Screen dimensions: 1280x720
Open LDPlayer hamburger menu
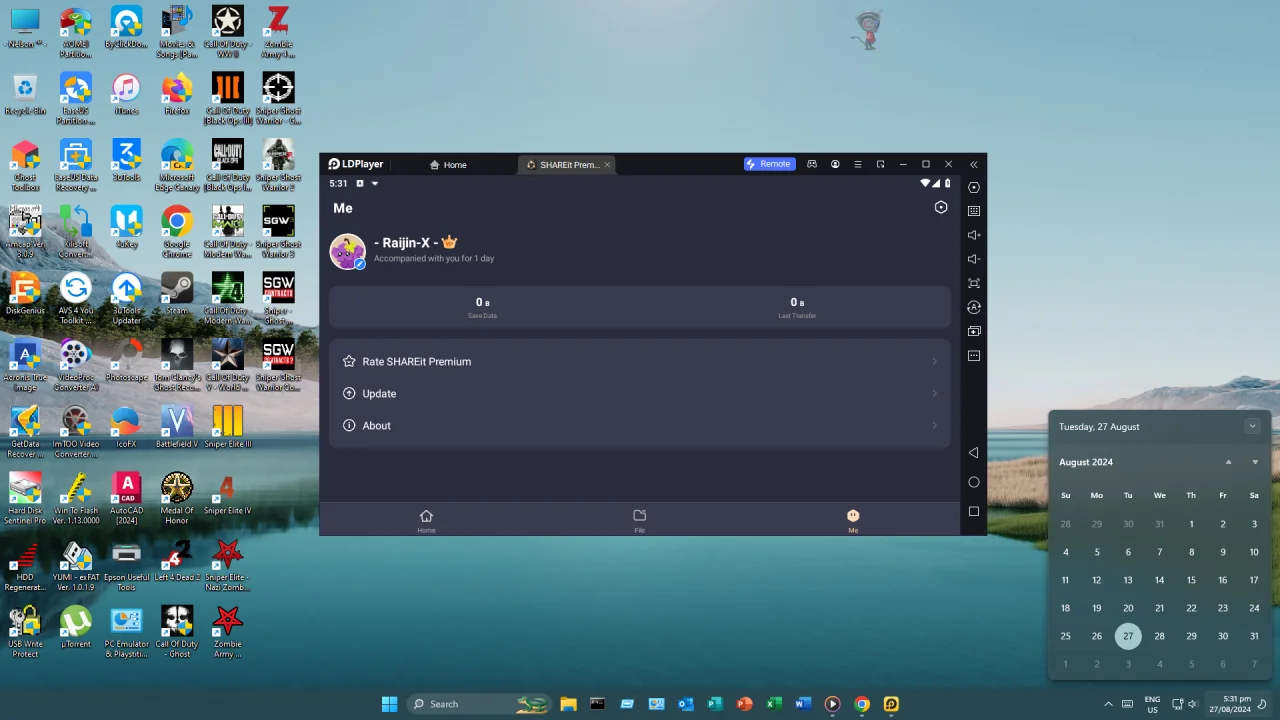click(x=857, y=164)
